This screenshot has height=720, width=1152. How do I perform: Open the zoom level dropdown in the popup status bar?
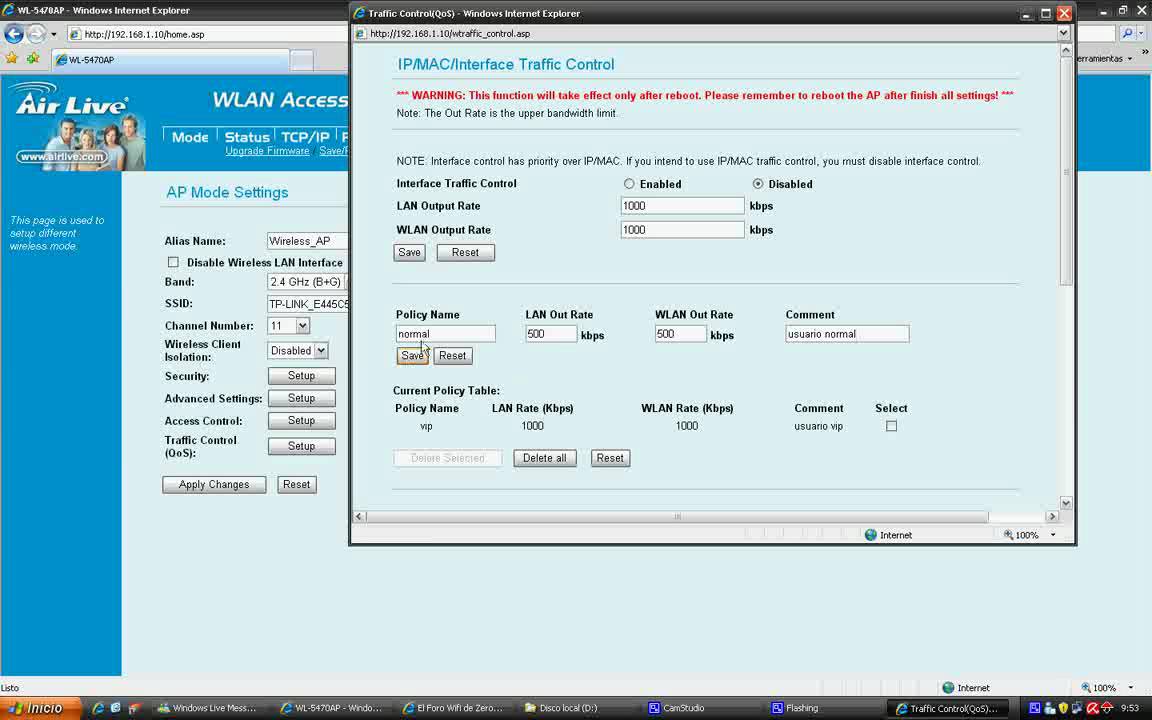pyautogui.click(x=1052, y=535)
